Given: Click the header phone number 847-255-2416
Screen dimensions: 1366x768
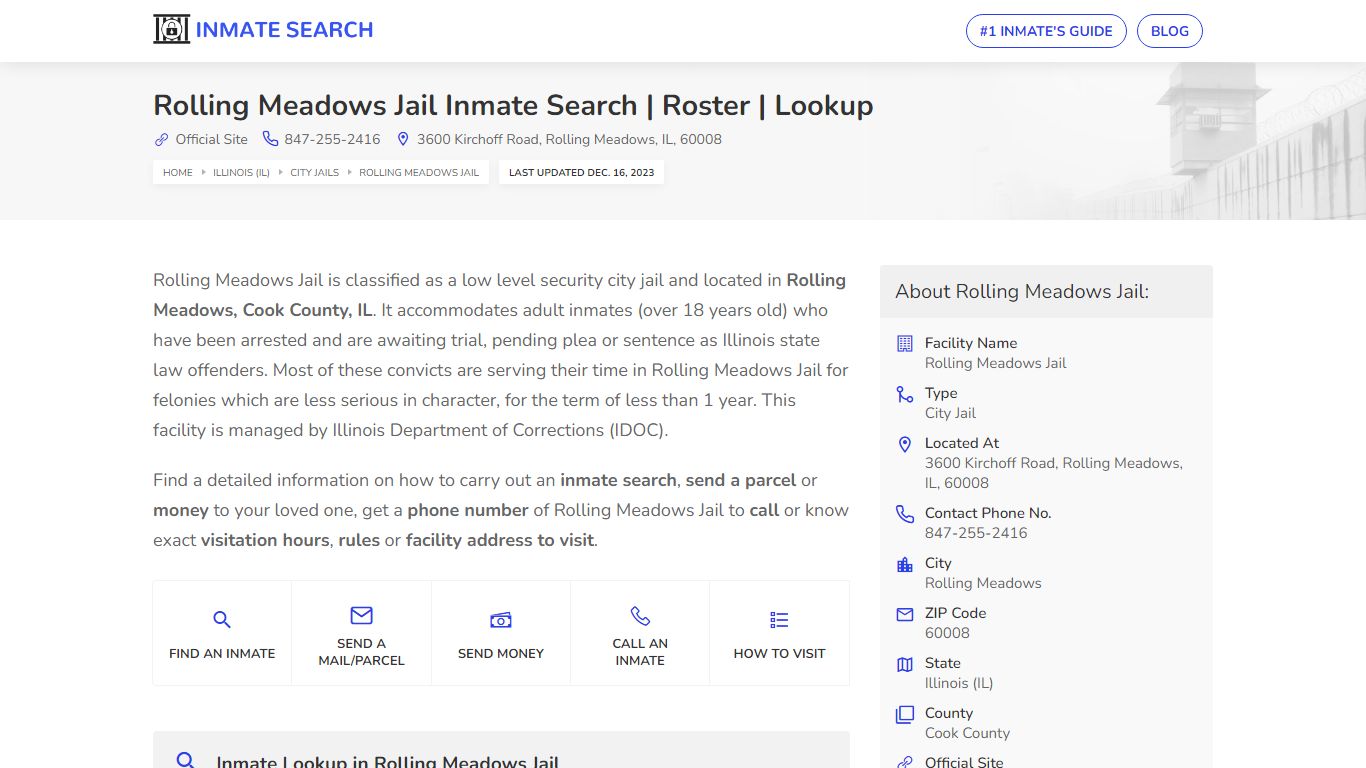Looking at the screenshot, I should 332,139.
